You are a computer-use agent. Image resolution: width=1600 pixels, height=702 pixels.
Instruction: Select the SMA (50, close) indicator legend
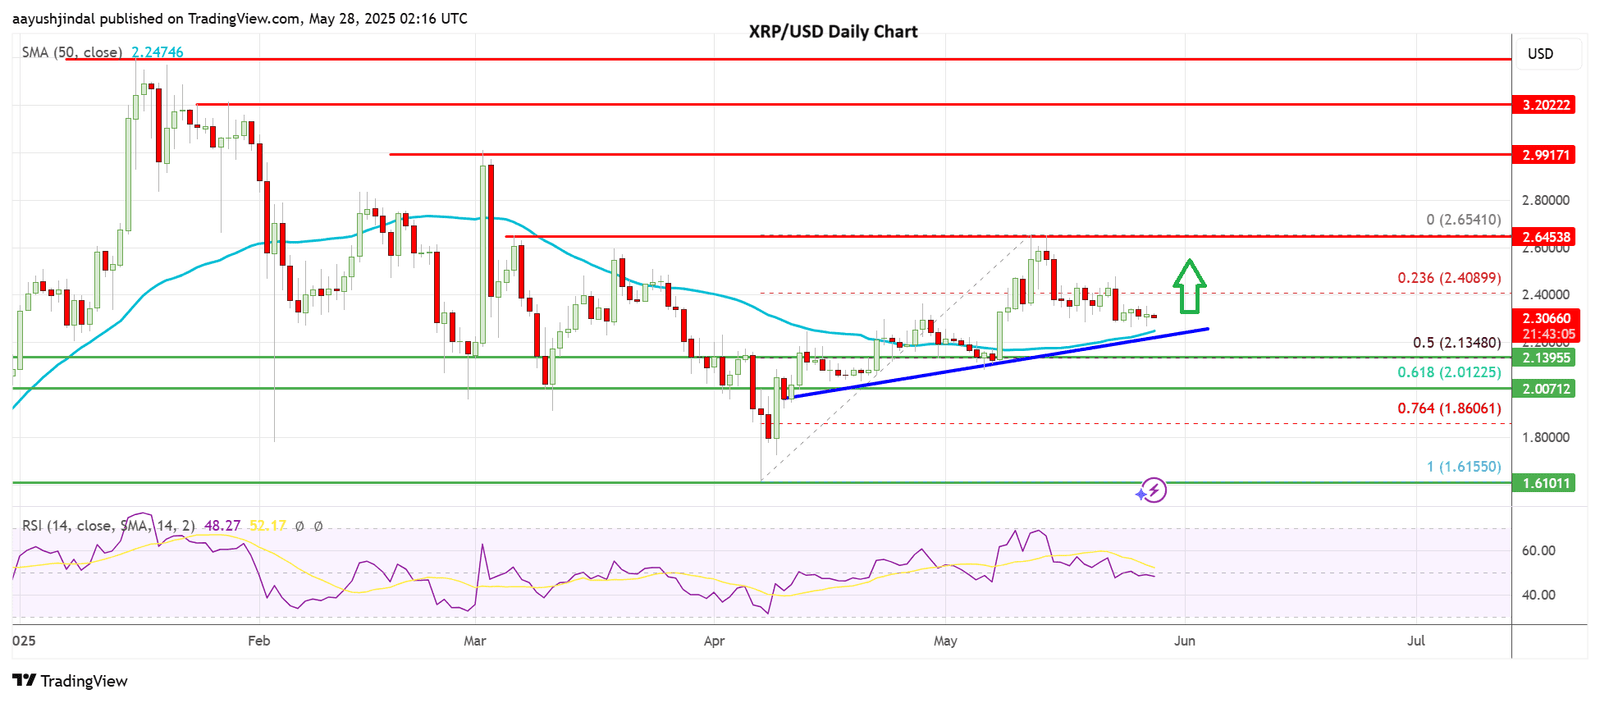tap(72, 52)
